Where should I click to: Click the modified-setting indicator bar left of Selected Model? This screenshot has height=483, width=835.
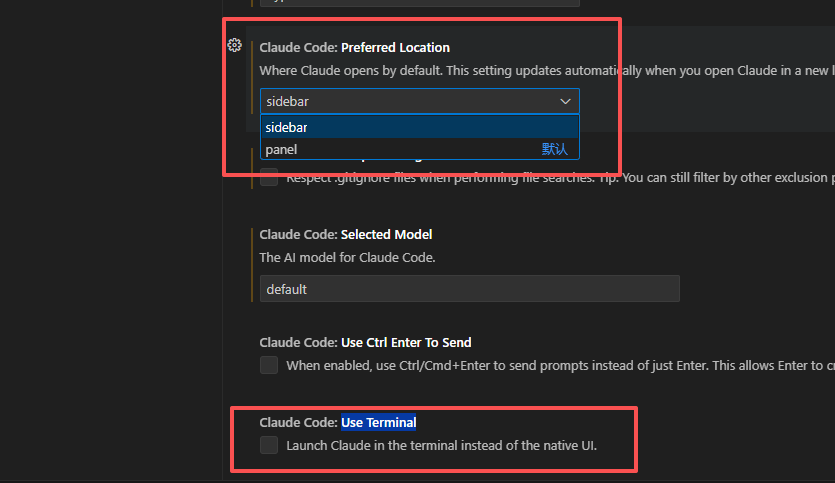tap(250, 264)
